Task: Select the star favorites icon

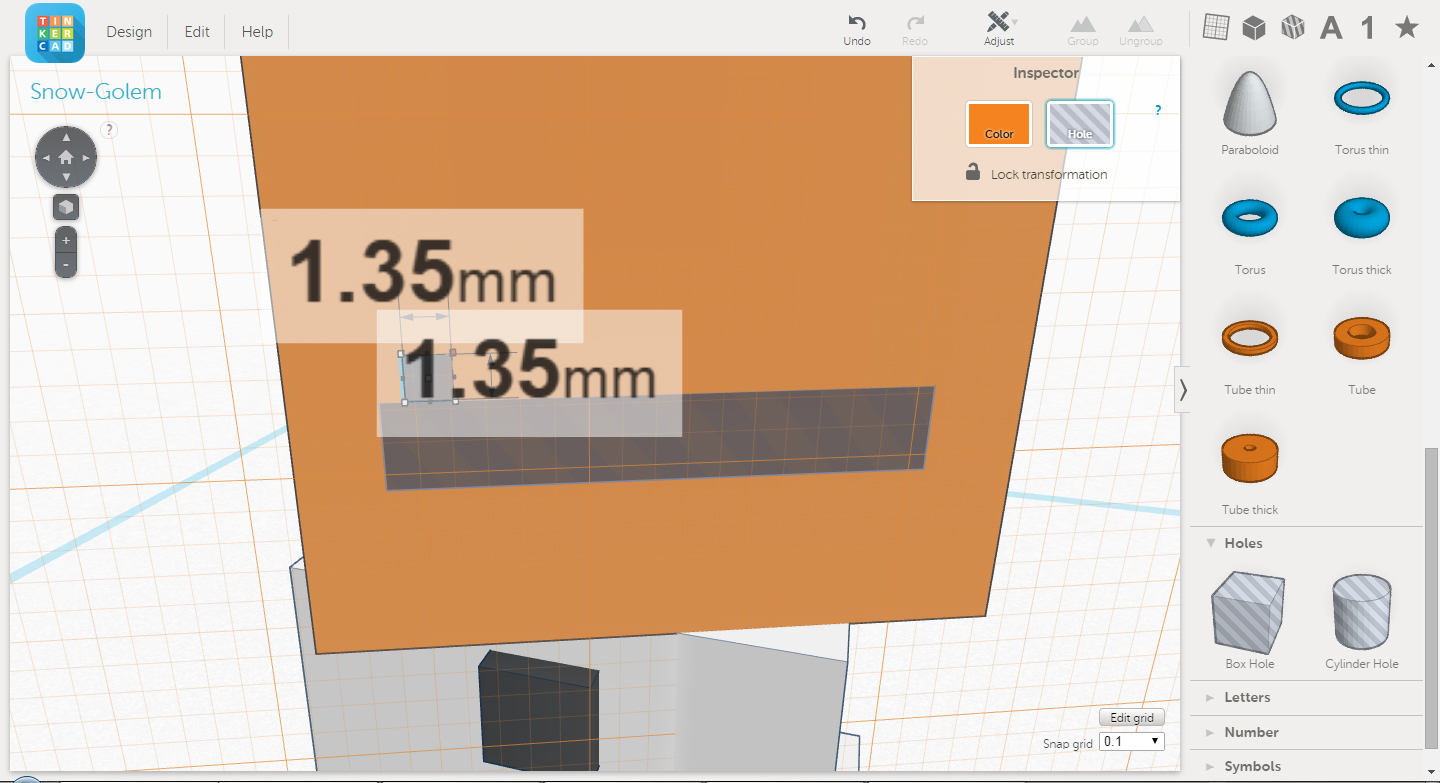Action: [1407, 27]
